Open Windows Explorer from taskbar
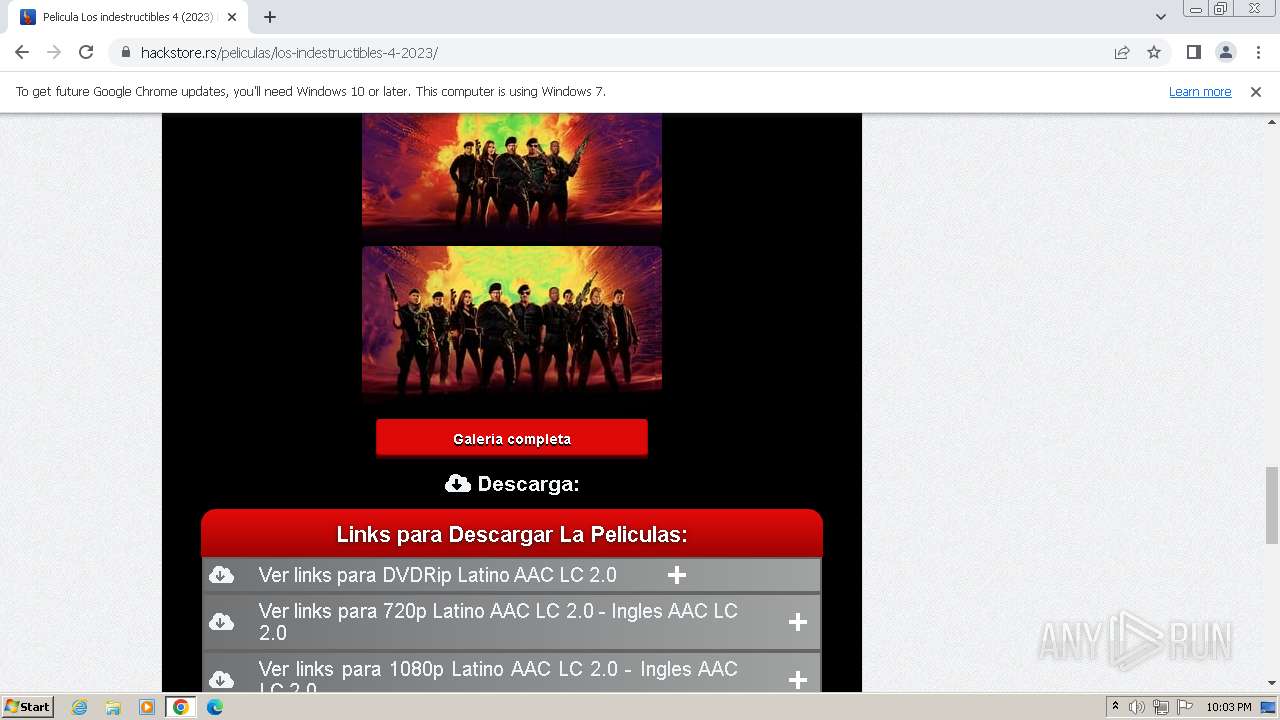 113,707
